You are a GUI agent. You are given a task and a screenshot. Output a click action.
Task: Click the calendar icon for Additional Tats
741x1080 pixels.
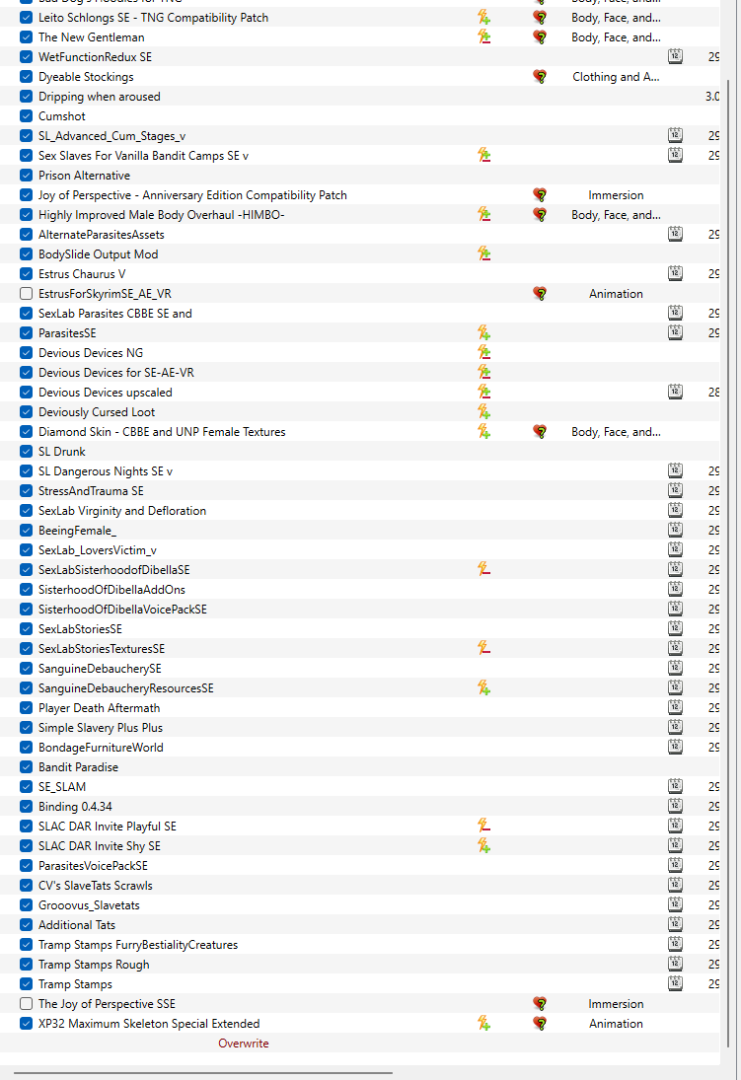(676, 924)
